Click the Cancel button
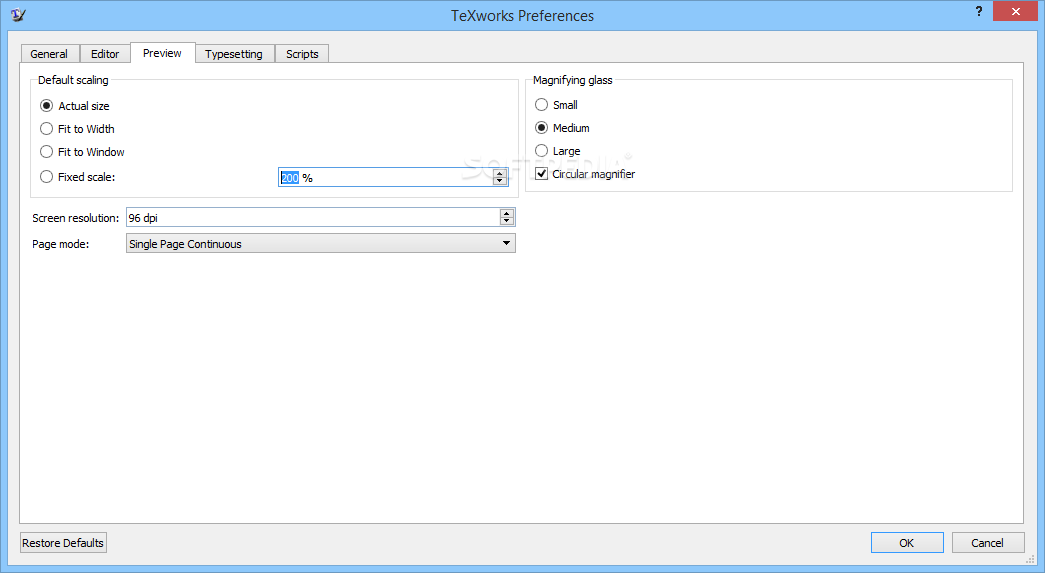Screen dimensions: 1045x573 point(988,543)
